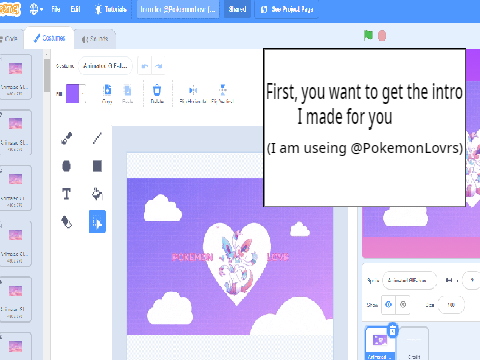Image resolution: width=480 pixels, height=360 pixels.
Task: Click the Paste icon in paint toolbar
Action: click(127, 94)
